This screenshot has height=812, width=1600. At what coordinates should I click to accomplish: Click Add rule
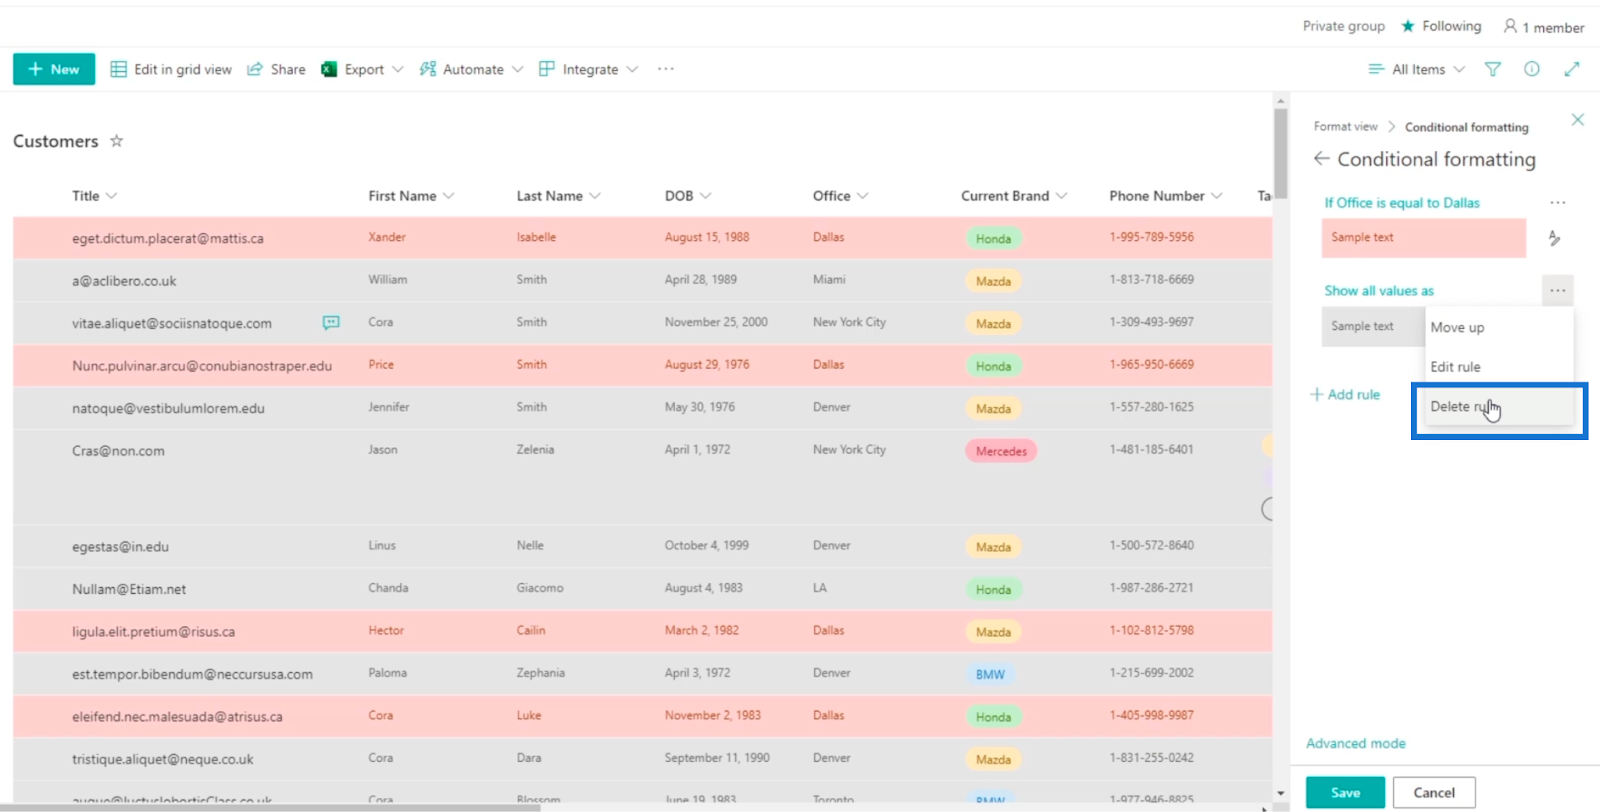click(x=1345, y=395)
